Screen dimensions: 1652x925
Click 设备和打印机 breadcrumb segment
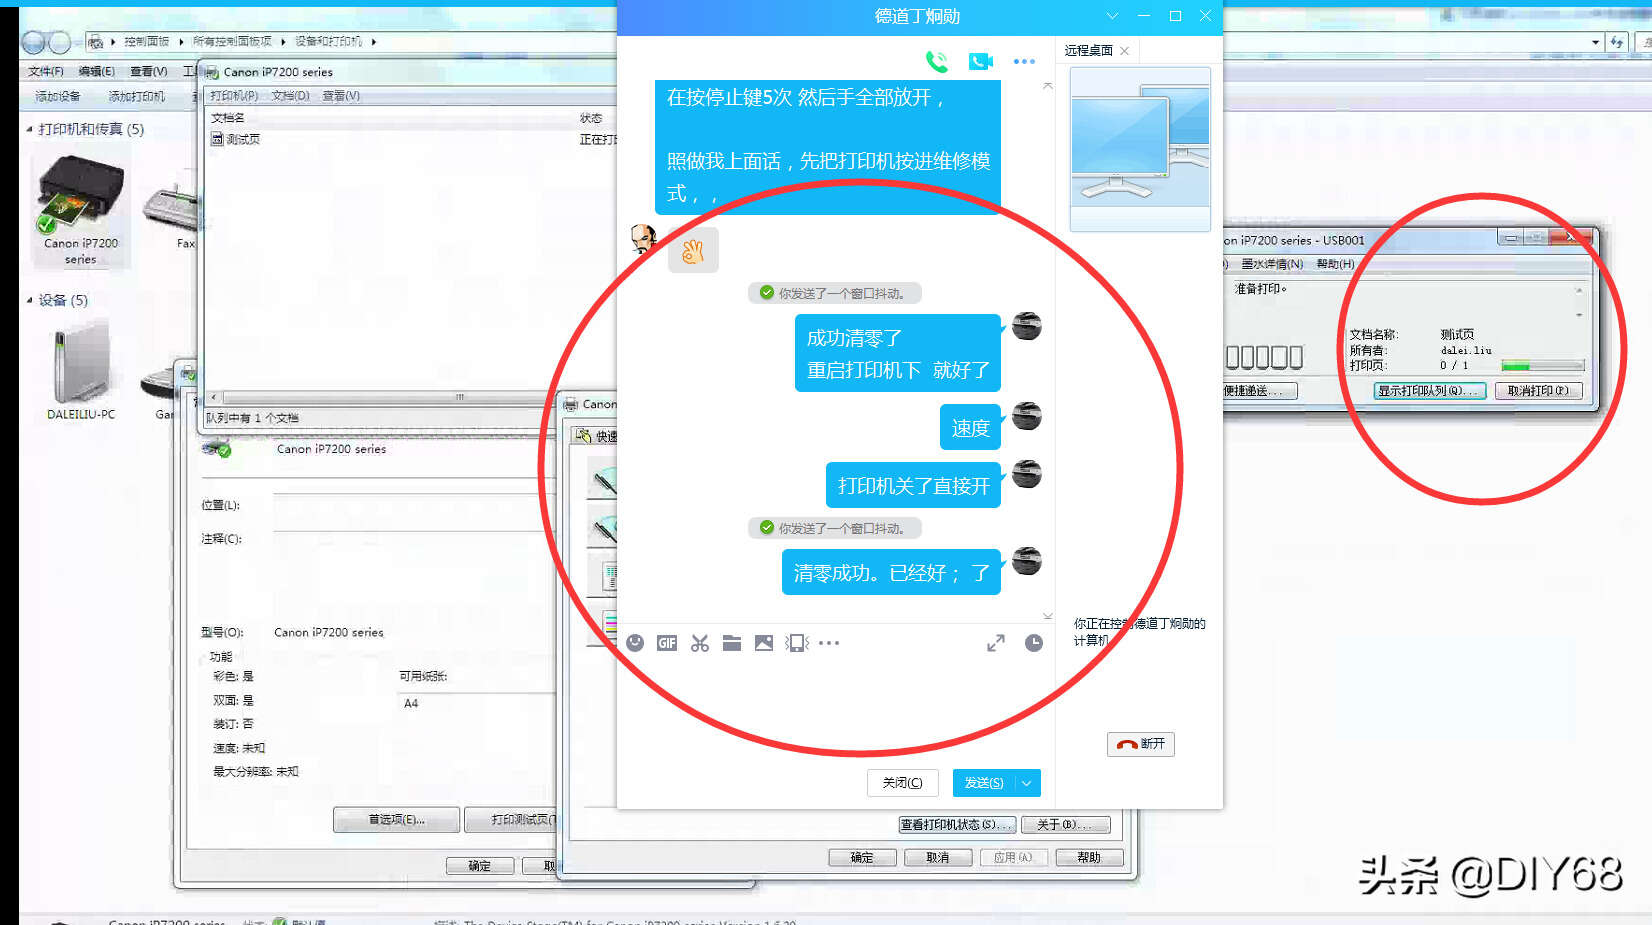[328, 41]
